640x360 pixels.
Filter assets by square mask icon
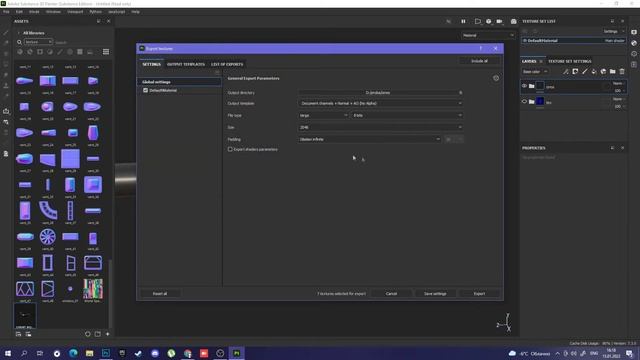(40, 52)
